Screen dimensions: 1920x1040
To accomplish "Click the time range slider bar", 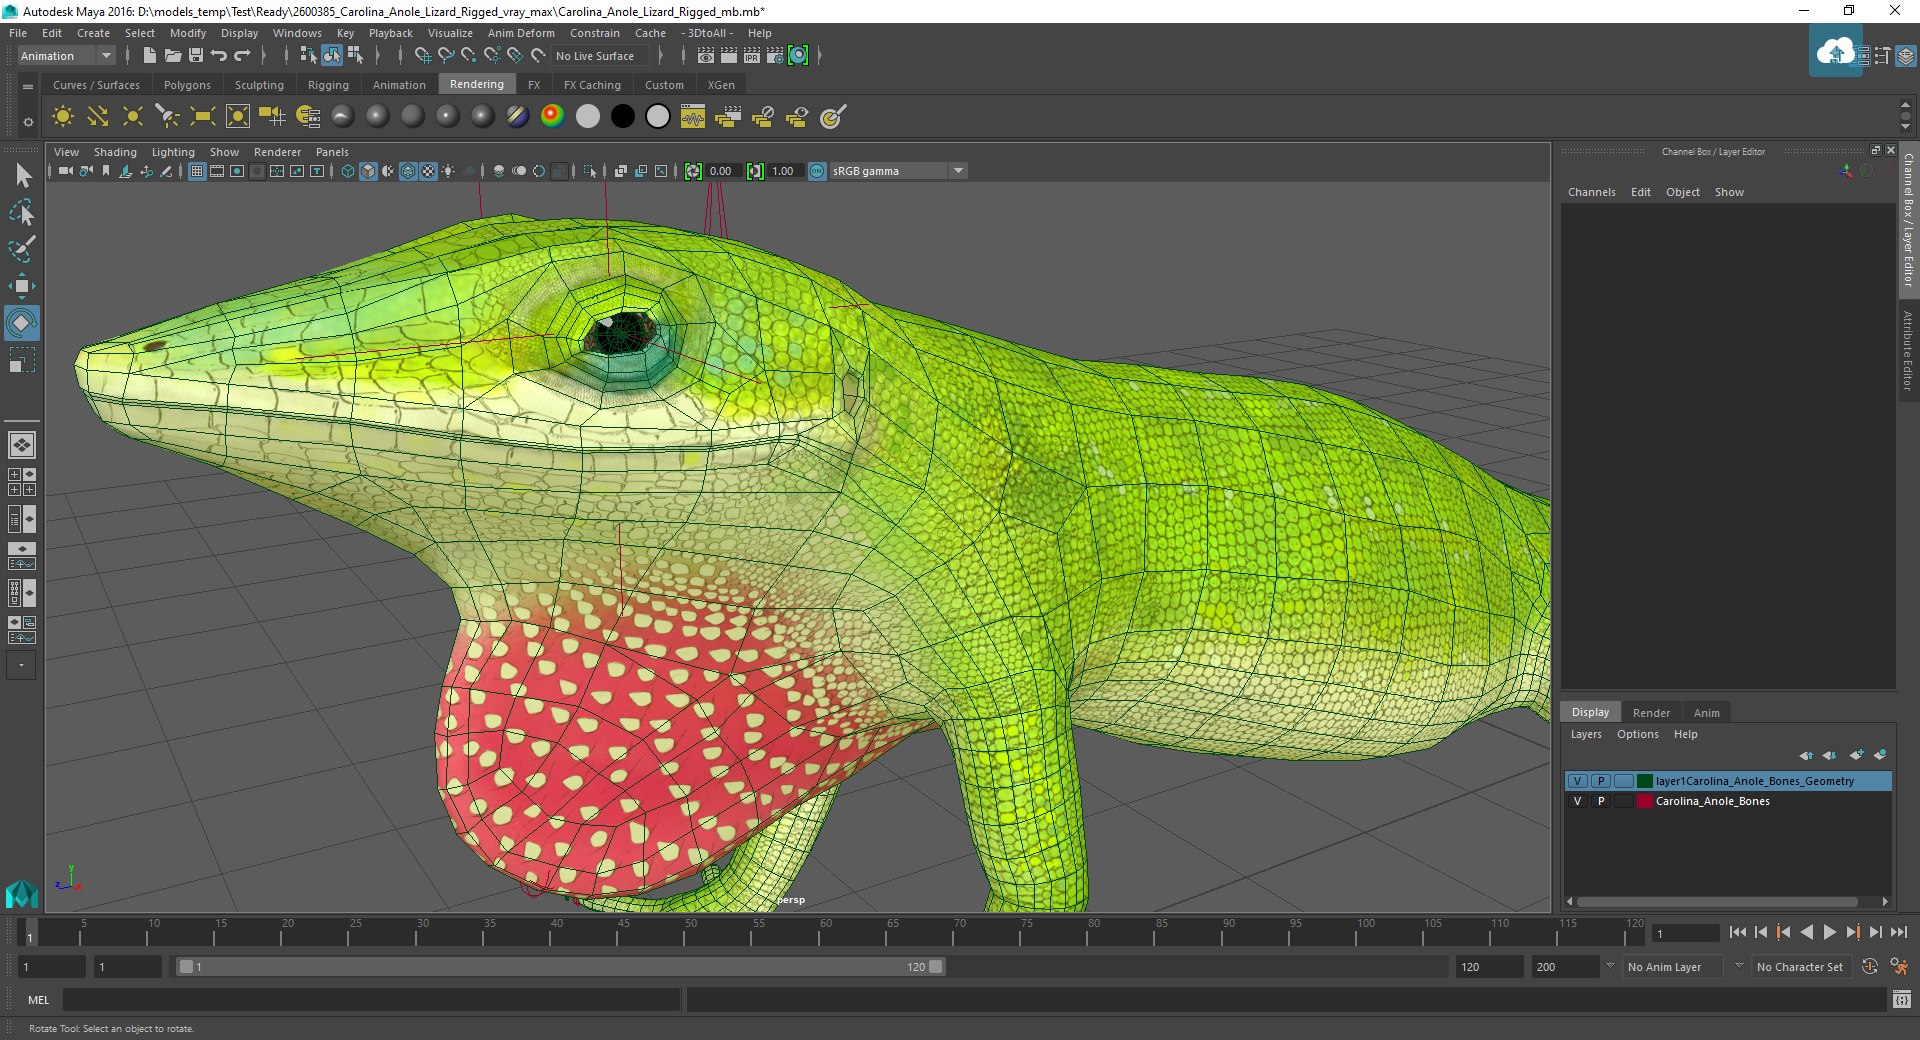I will click(559, 967).
